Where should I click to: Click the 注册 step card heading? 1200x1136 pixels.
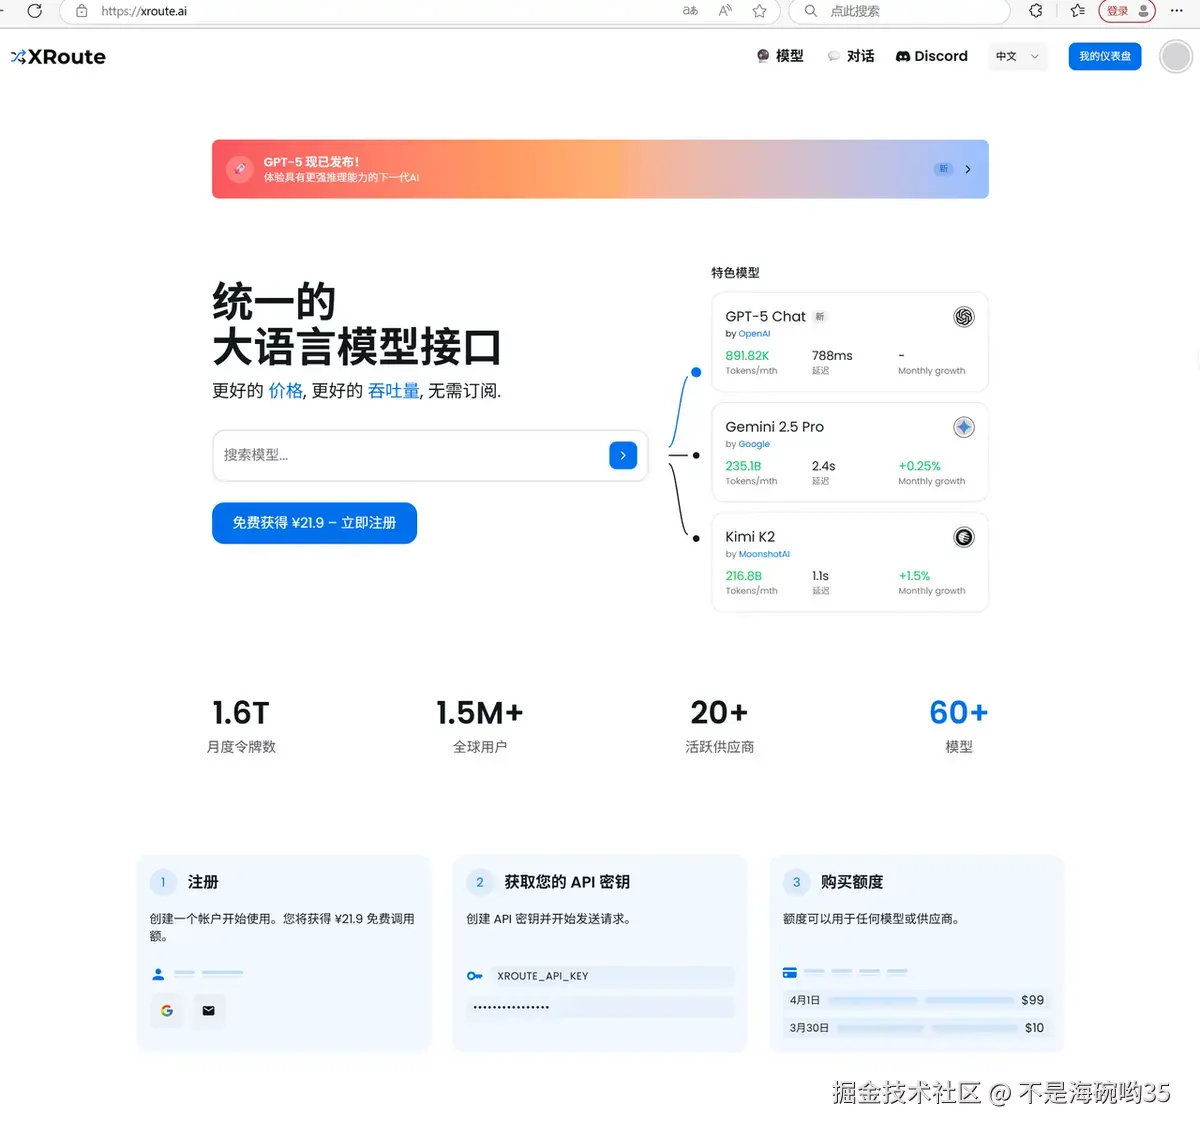[x=203, y=882]
